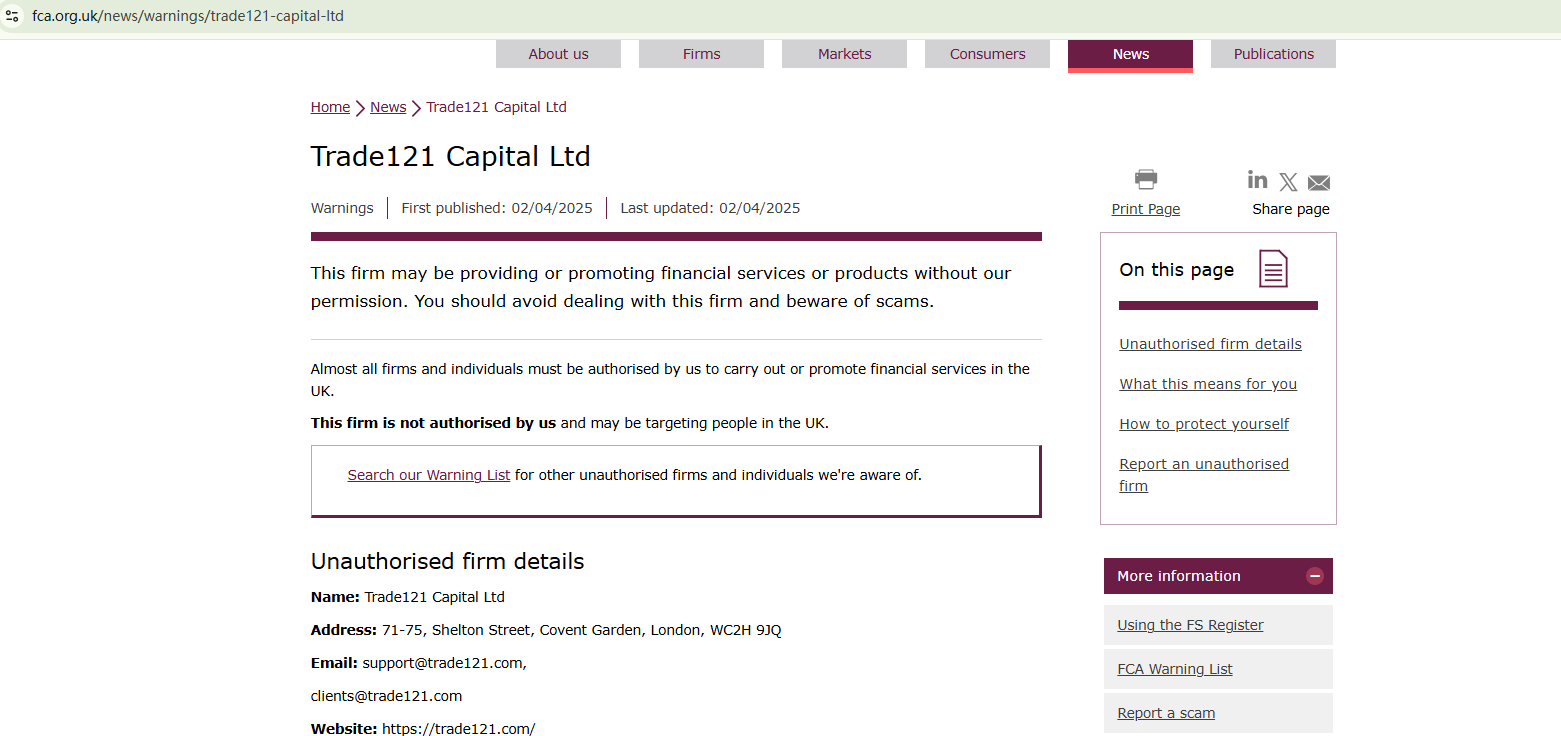Go to the Consumers tab
Screen dimensions: 1561x736
(987, 54)
